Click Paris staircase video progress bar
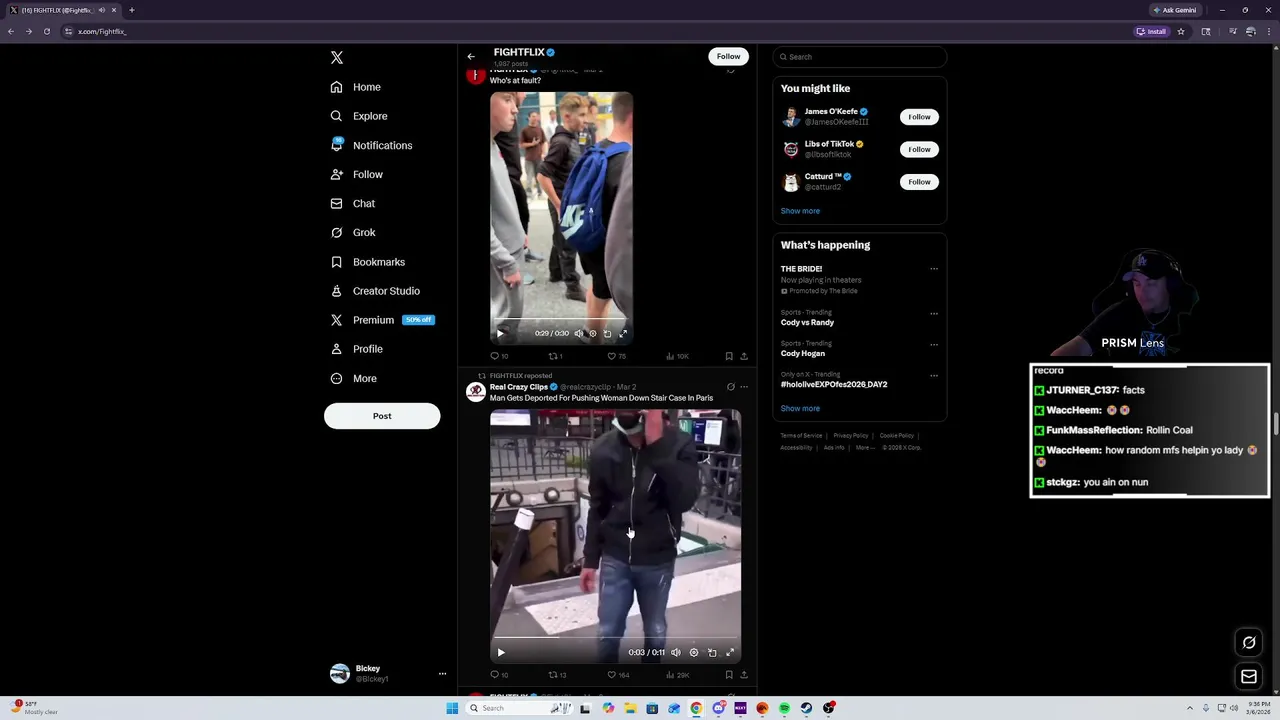 pyautogui.click(x=615, y=638)
